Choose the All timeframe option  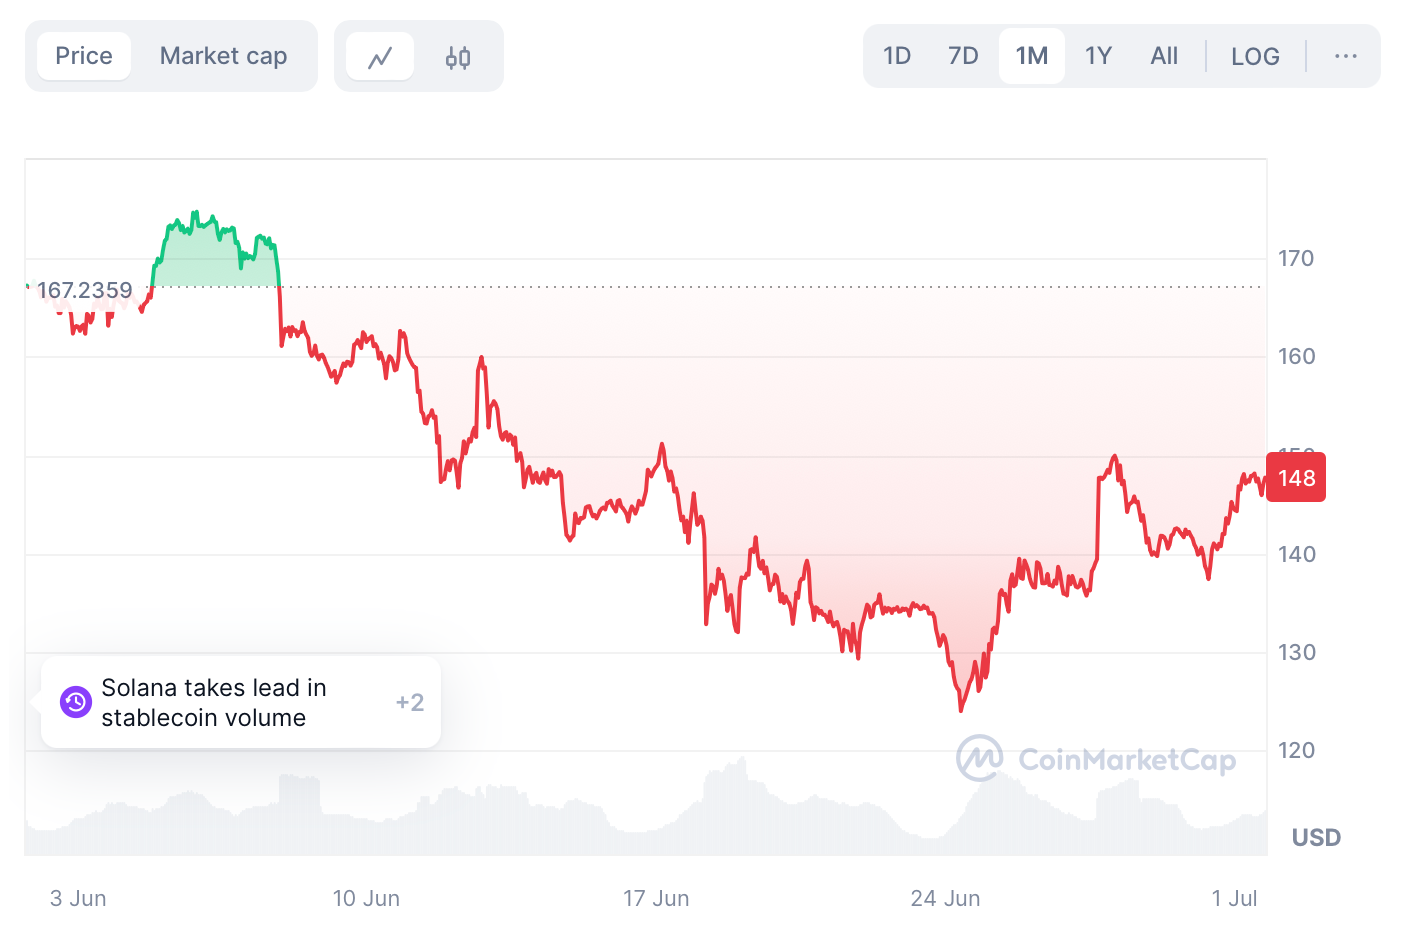point(1164,56)
